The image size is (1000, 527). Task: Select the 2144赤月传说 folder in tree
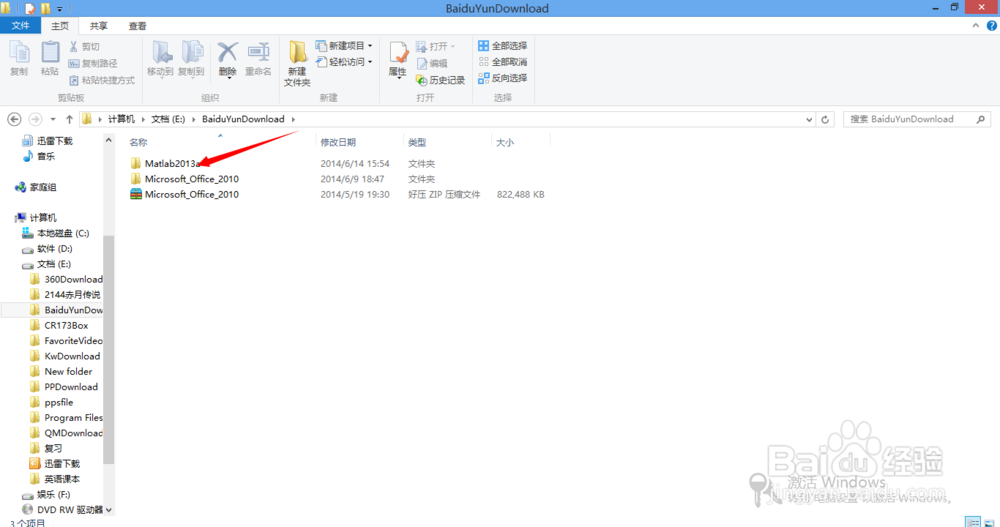[x=66, y=294]
